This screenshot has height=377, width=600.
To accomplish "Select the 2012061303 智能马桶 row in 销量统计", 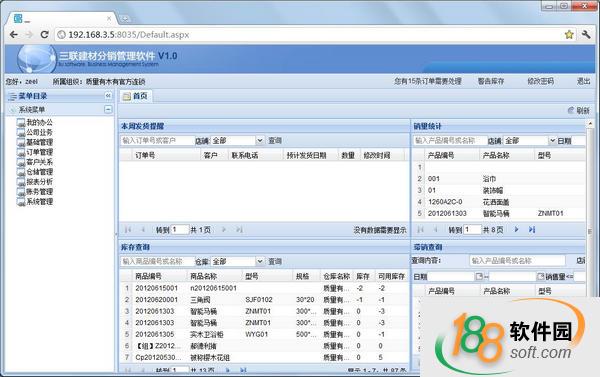I will pyautogui.click(x=499, y=213).
